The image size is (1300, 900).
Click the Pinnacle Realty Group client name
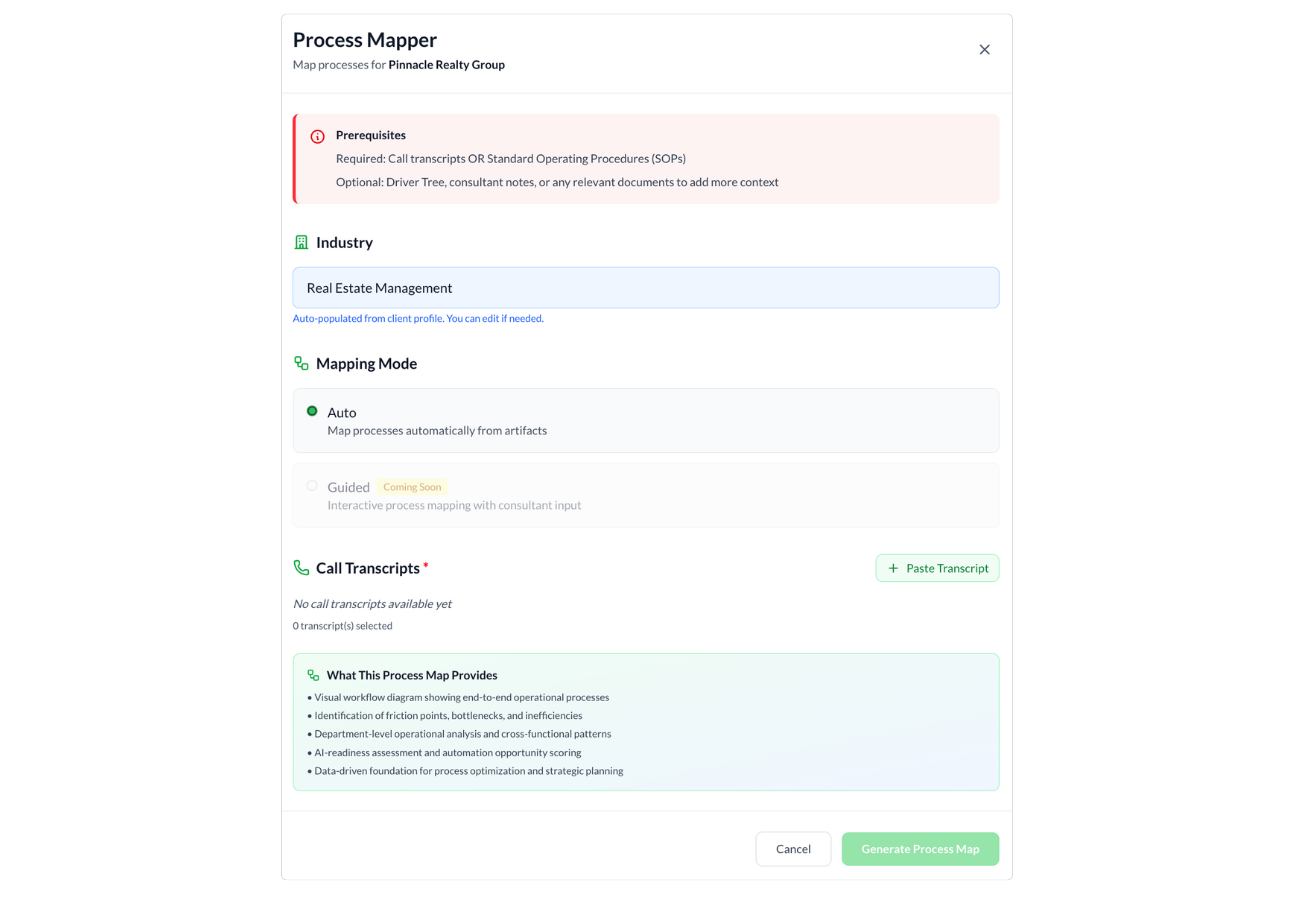click(447, 65)
